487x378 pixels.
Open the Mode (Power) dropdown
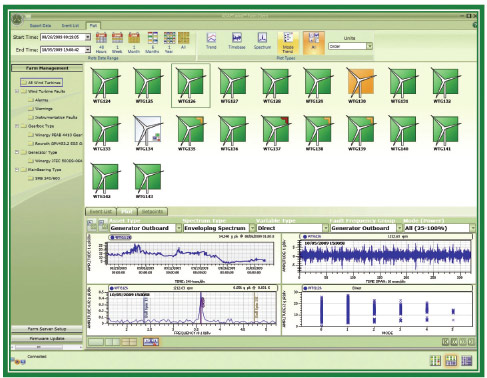[x=473, y=228]
